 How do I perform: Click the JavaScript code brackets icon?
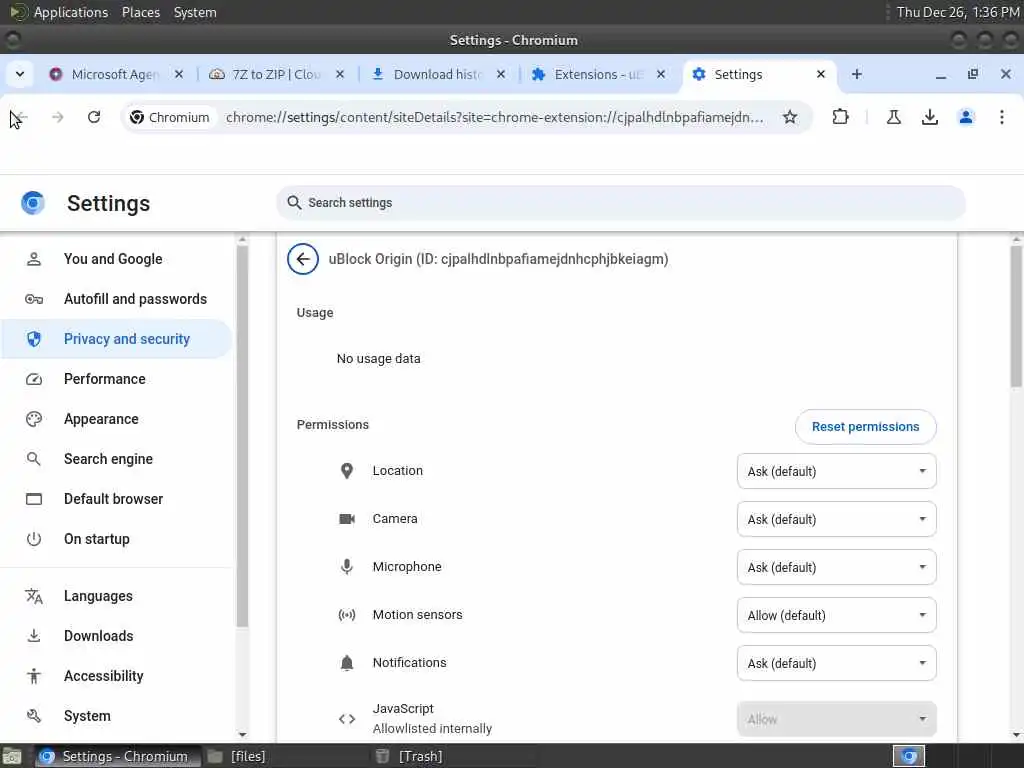tap(347, 719)
